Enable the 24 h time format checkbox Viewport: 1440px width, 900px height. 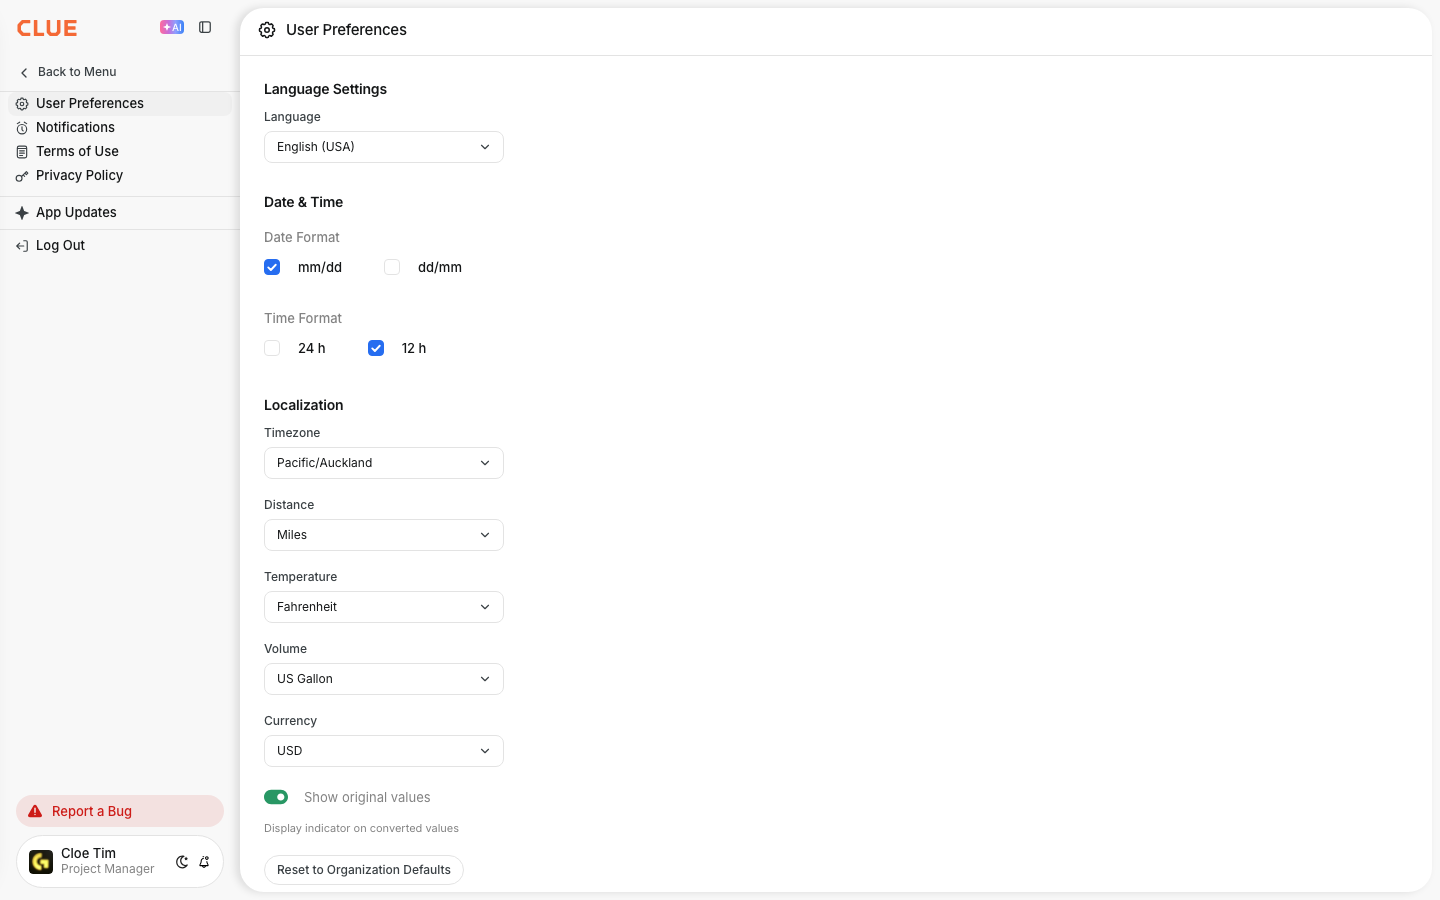272,348
